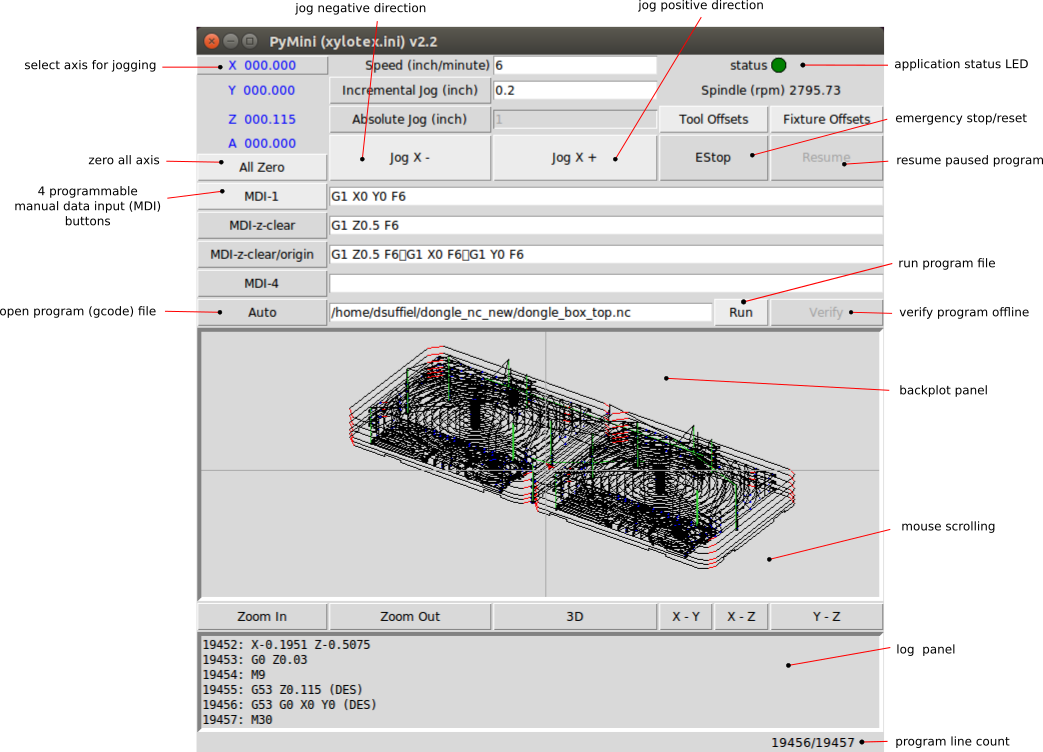This screenshot has height=752, width=1043.
Task: Click the gcode file path field
Action: pos(521,313)
